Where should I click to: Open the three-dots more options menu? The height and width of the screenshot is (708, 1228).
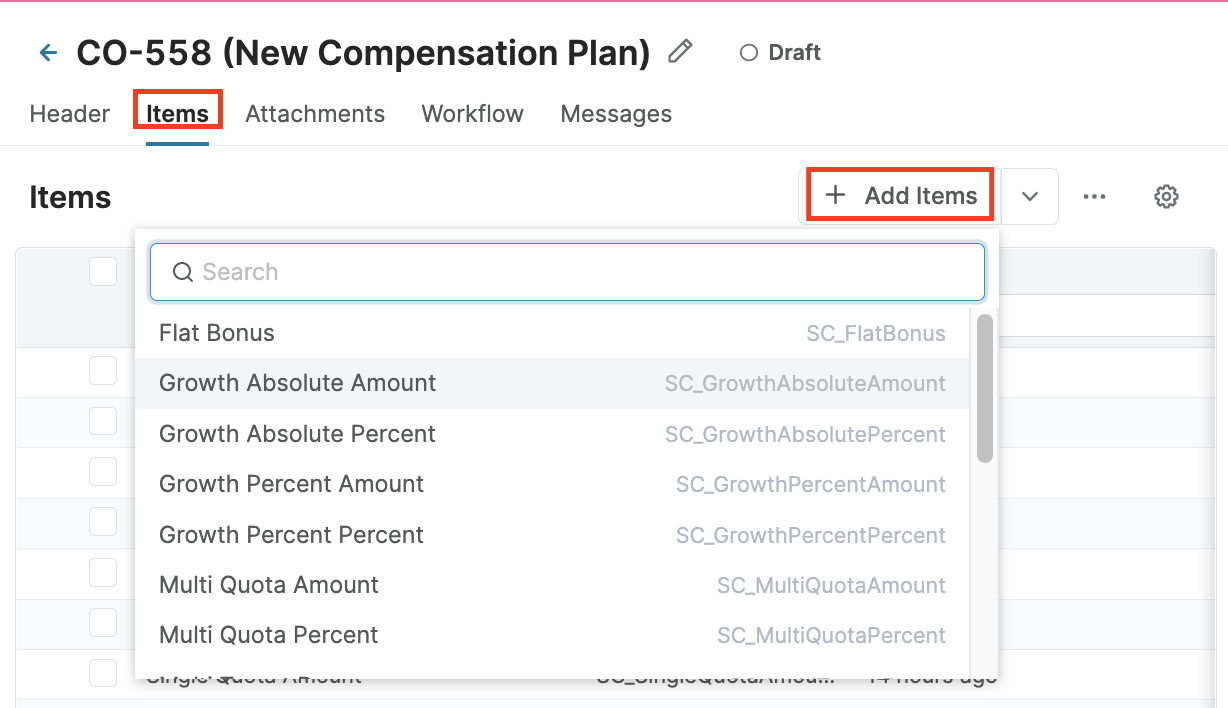tap(1094, 196)
